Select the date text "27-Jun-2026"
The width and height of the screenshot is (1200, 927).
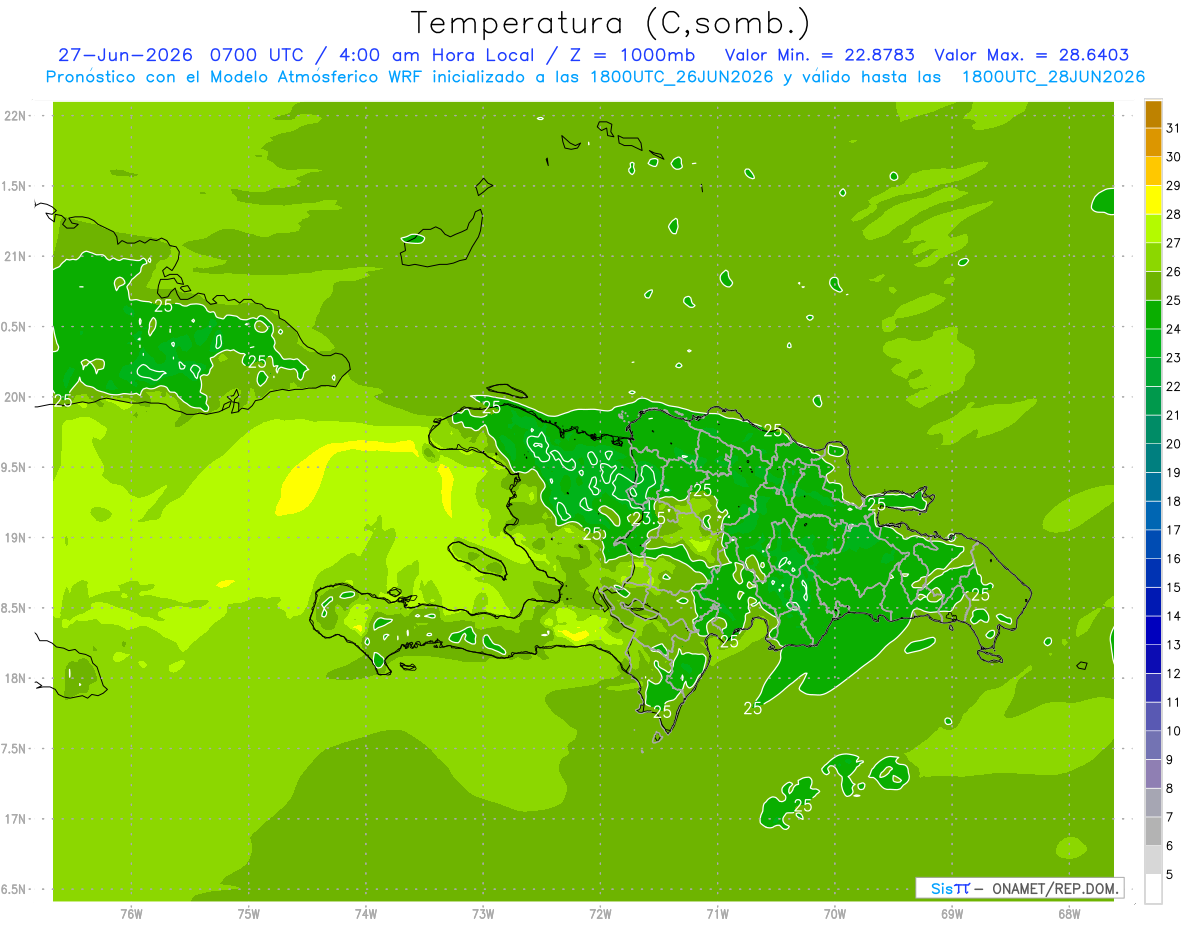click(127, 55)
